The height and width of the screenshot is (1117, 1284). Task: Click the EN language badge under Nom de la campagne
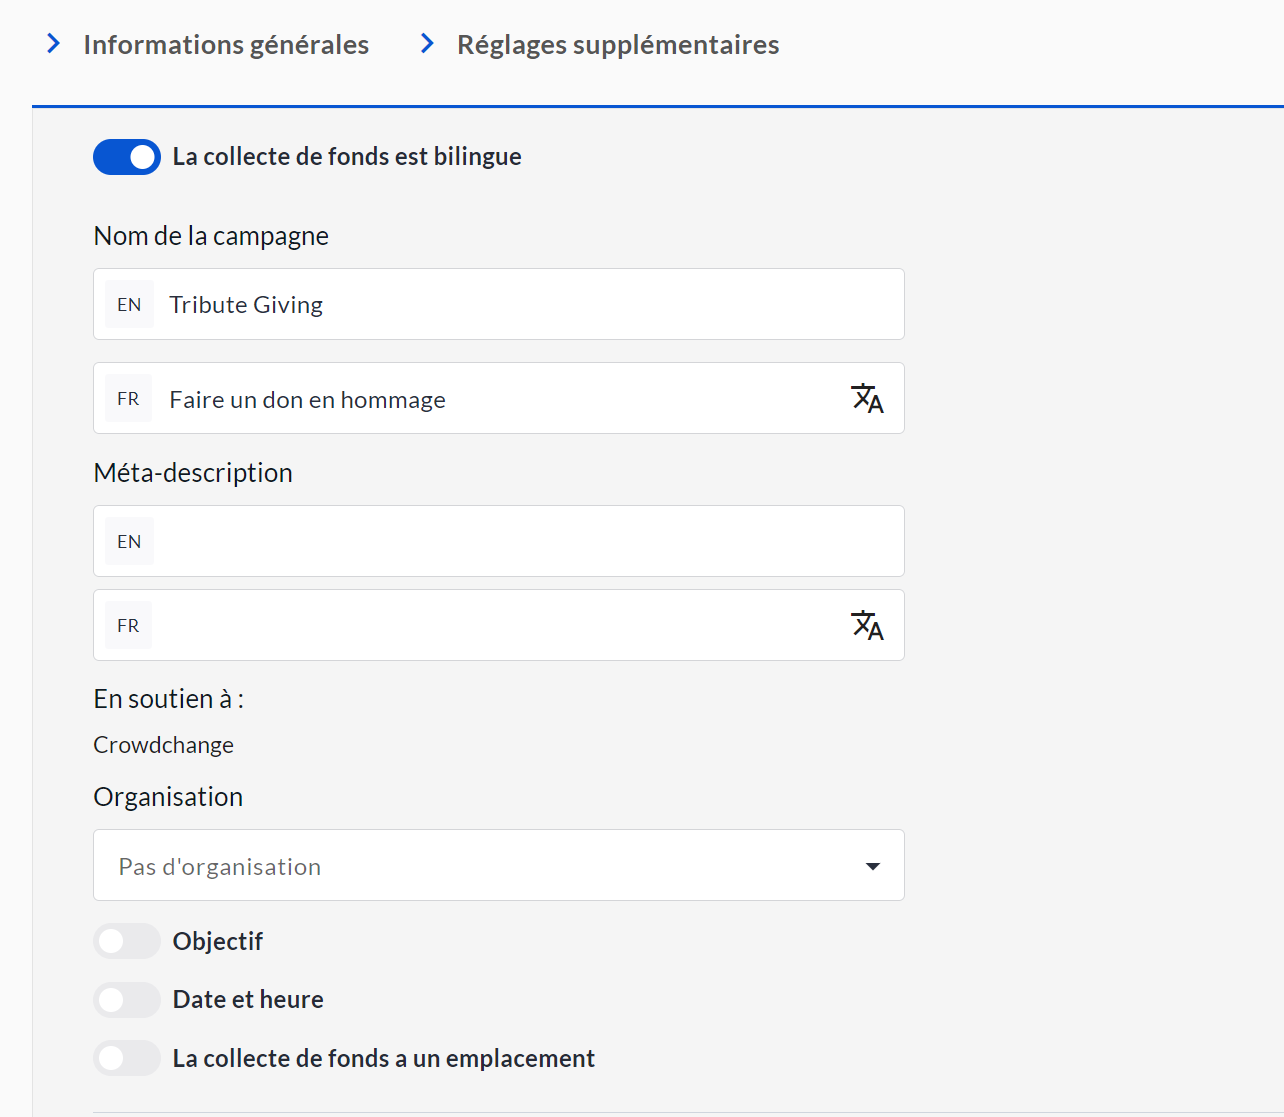pyautogui.click(x=129, y=305)
